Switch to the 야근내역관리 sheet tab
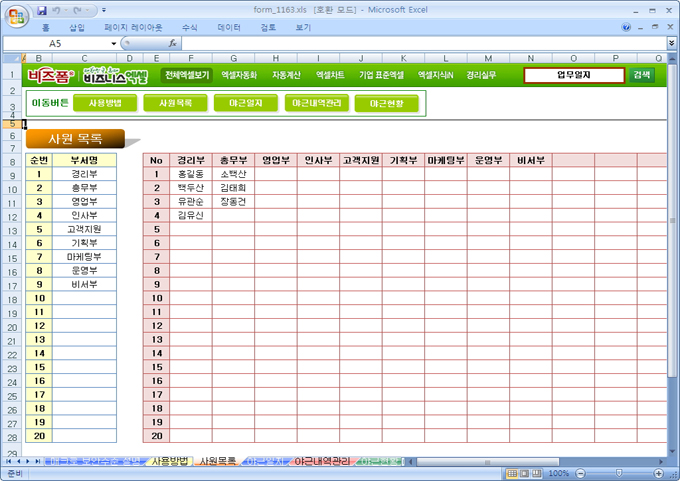The height and width of the screenshot is (481, 680). point(322,461)
